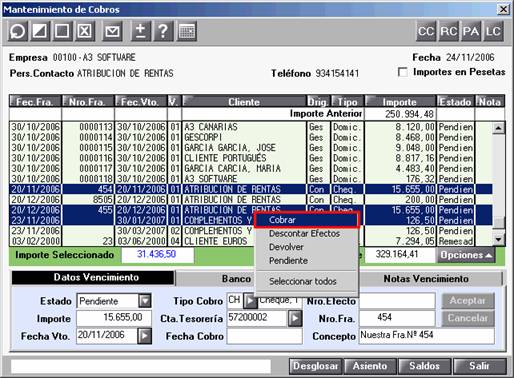This screenshot has width=514, height=378.
Task: Click the Concepto input field
Action: click(x=427, y=336)
